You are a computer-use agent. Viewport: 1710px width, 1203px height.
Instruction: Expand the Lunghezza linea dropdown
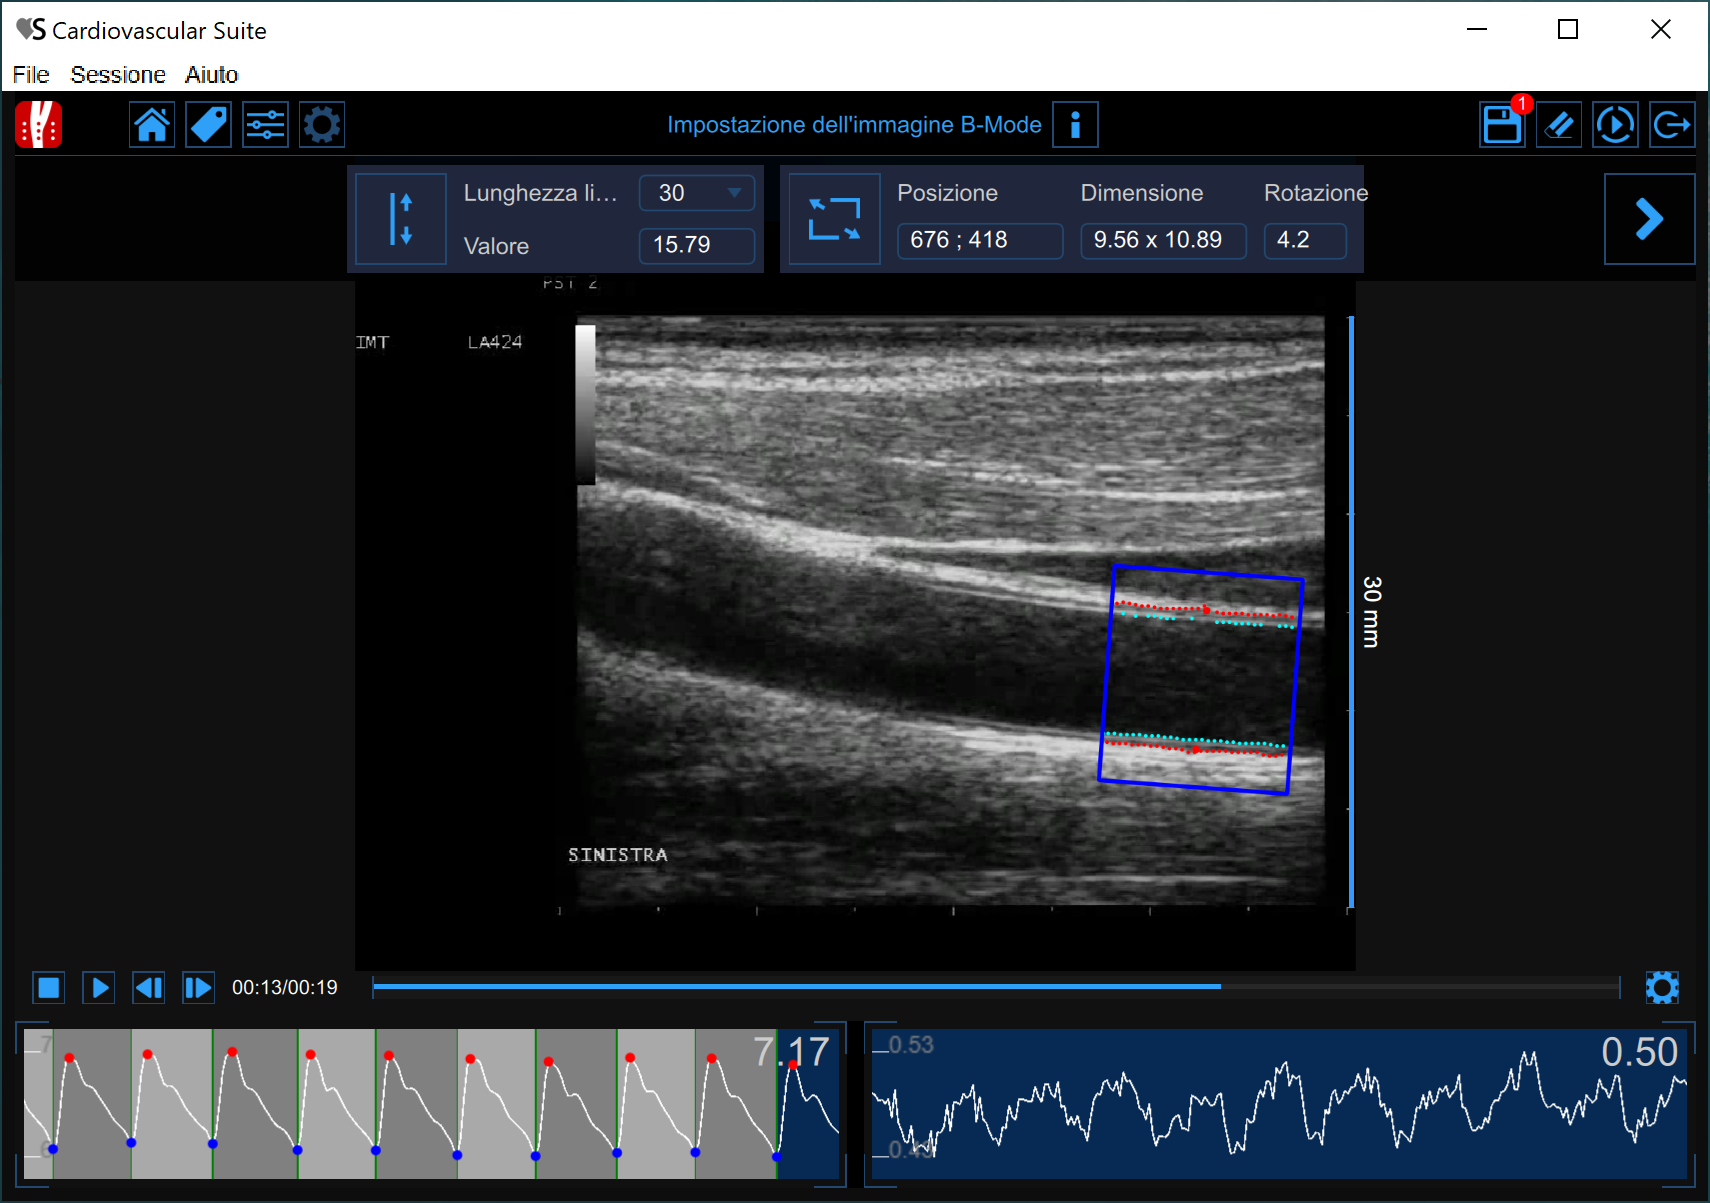point(697,193)
